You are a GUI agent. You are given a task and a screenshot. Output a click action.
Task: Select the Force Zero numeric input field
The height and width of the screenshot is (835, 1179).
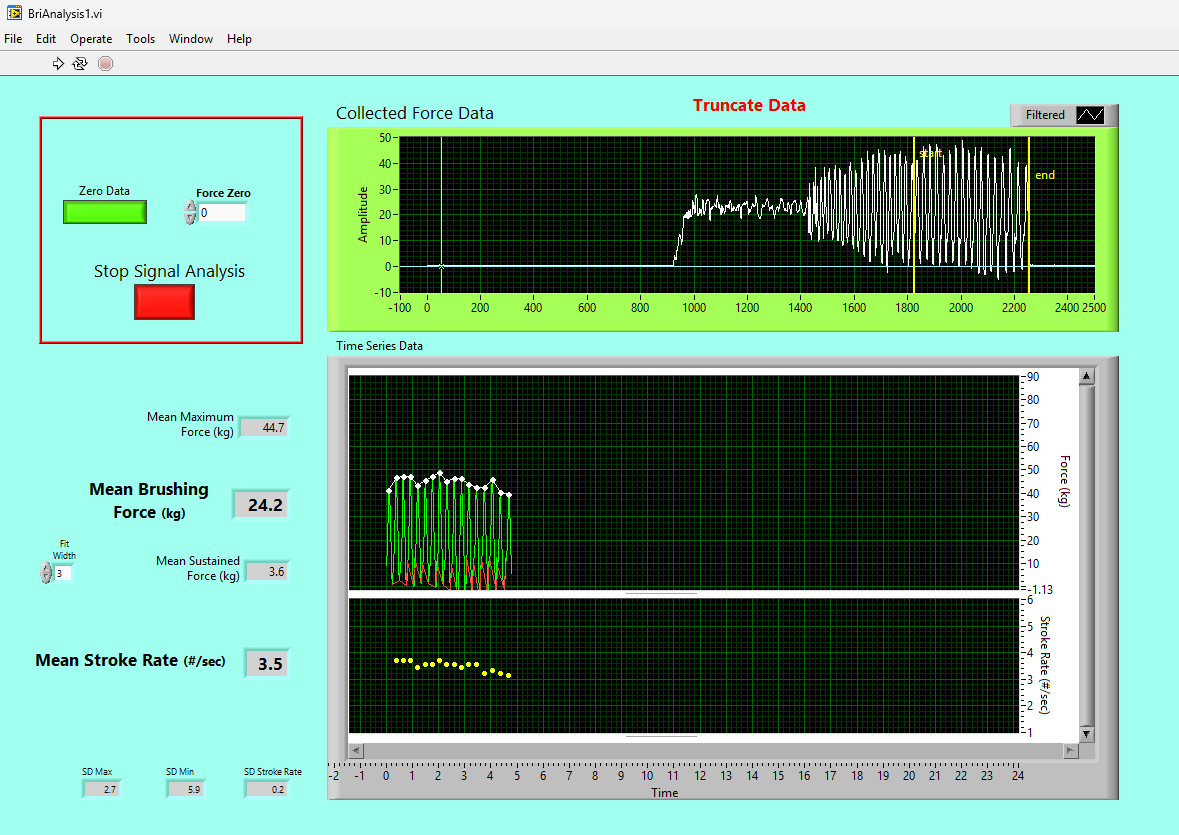pyautogui.click(x=221, y=213)
